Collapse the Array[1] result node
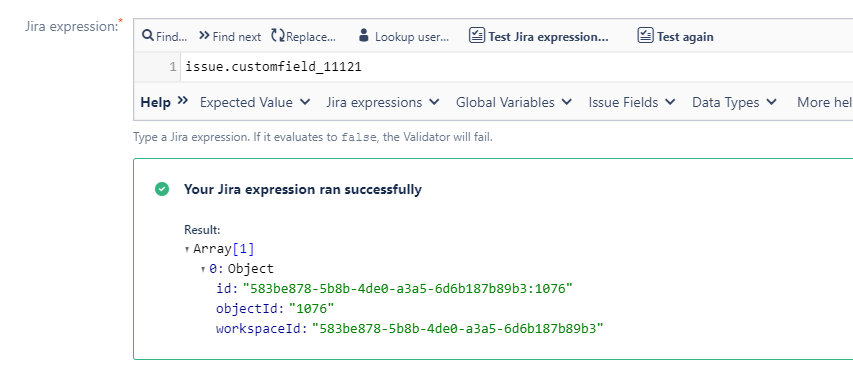 tap(187, 250)
